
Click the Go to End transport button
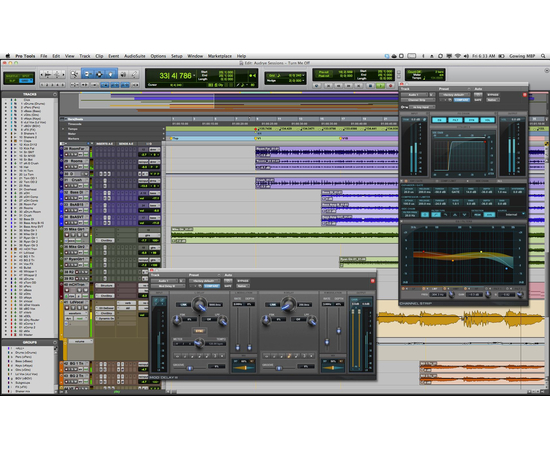(x=358, y=86)
